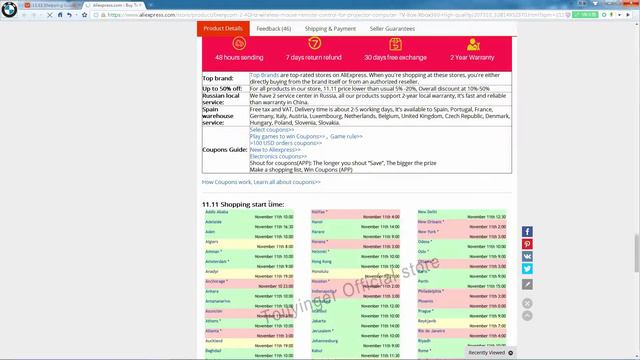Click the play-shaped arrow at toolbar end
This screenshot has width=640, height=360.
pos(628,15)
